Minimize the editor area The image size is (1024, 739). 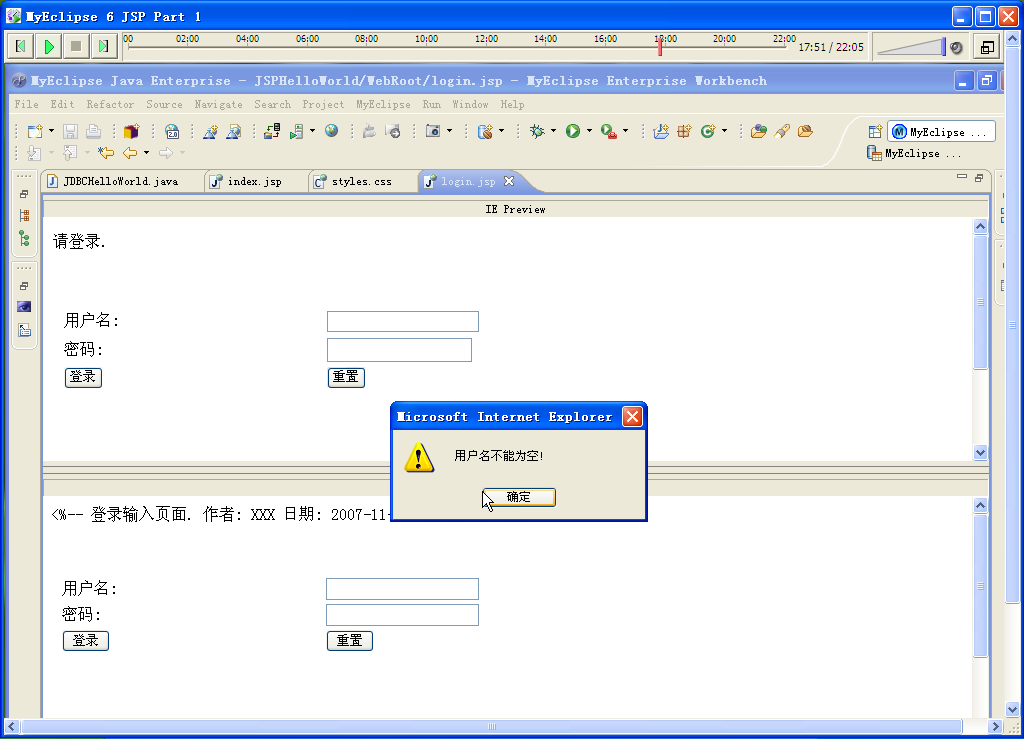961,176
